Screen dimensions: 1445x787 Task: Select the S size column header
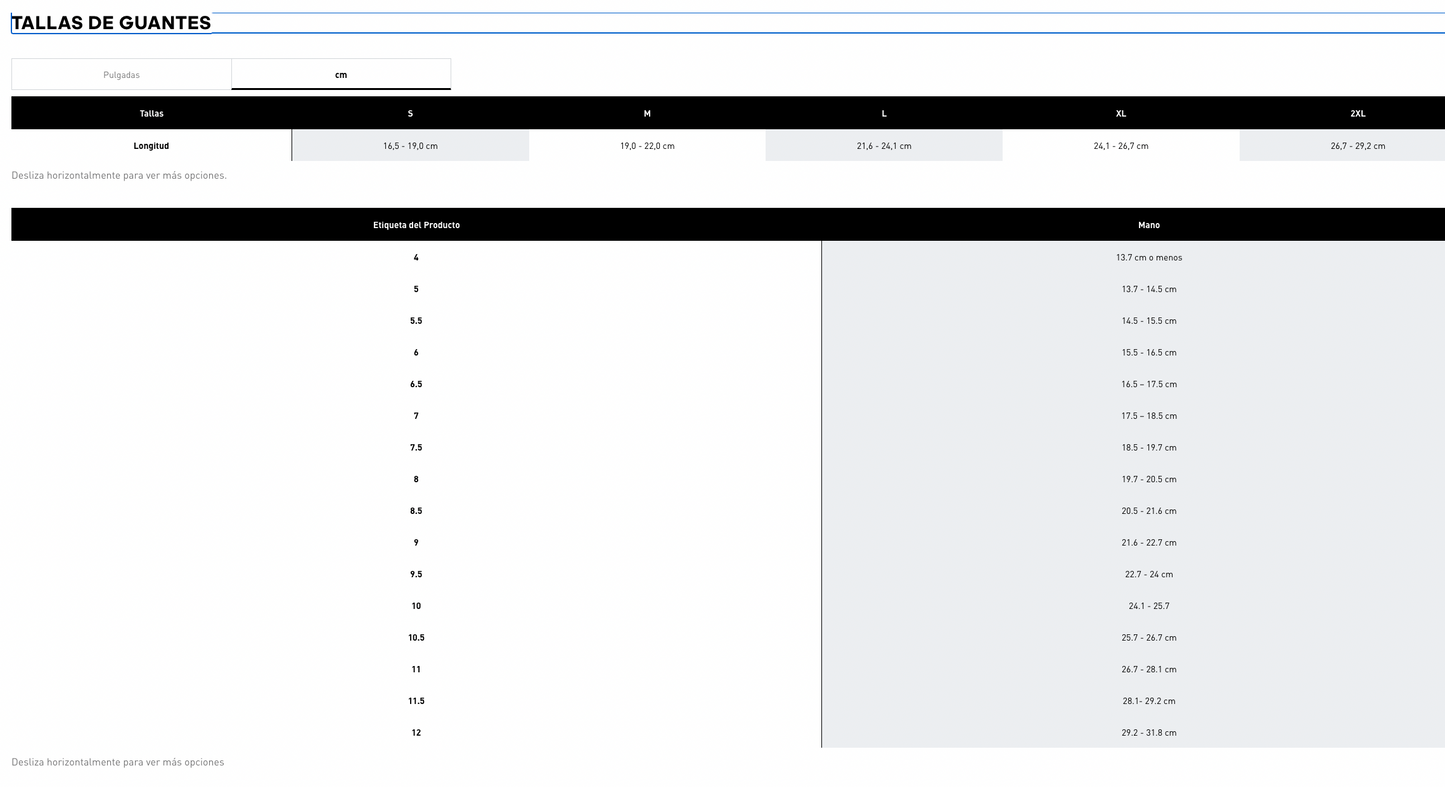point(410,114)
